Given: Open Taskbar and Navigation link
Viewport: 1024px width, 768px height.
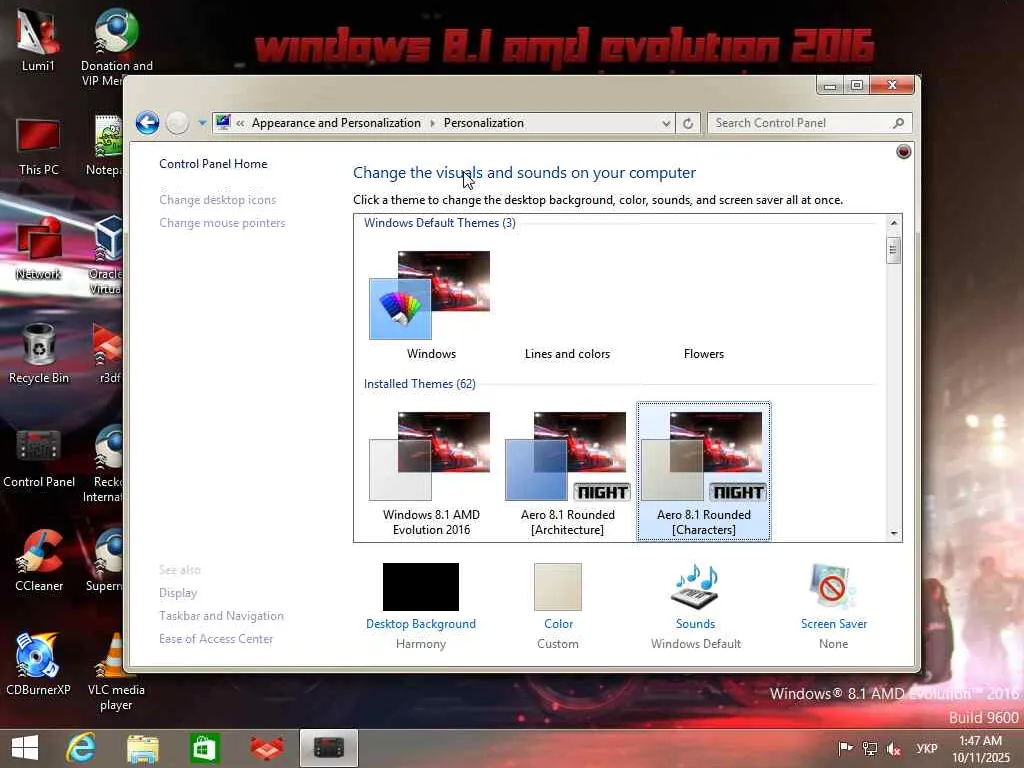Looking at the screenshot, I should point(221,616).
